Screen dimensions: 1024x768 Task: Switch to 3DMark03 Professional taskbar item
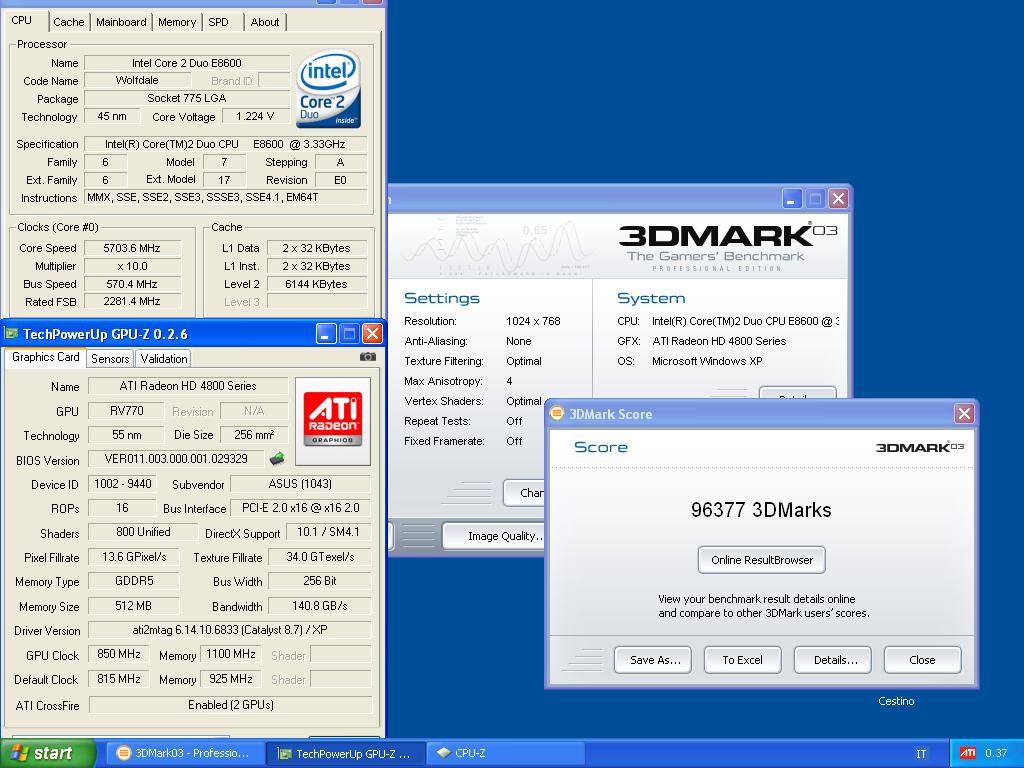pyautogui.click(x=184, y=753)
